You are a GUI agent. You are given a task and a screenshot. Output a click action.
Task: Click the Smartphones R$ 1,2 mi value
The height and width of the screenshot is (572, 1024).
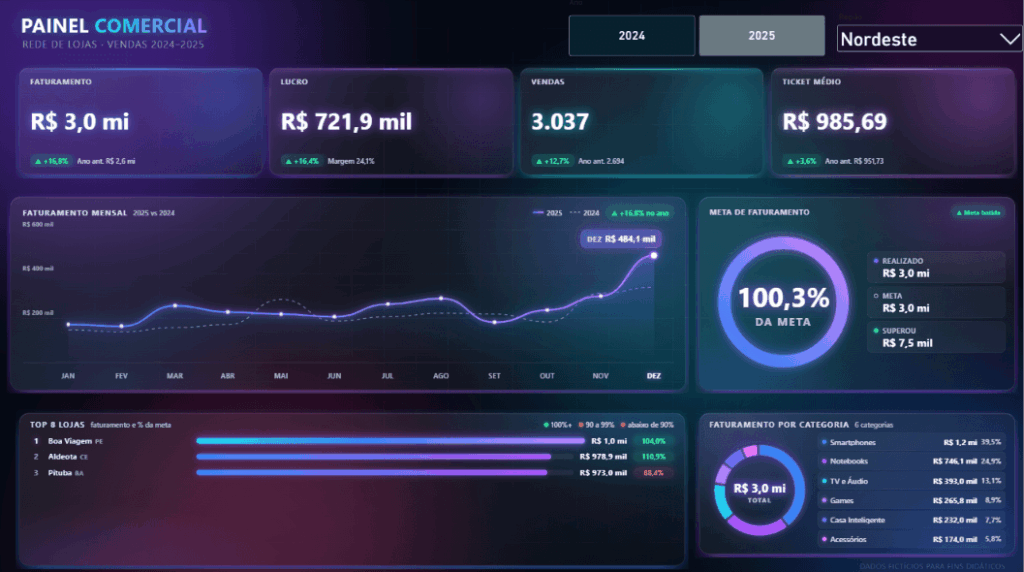tap(960, 443)
